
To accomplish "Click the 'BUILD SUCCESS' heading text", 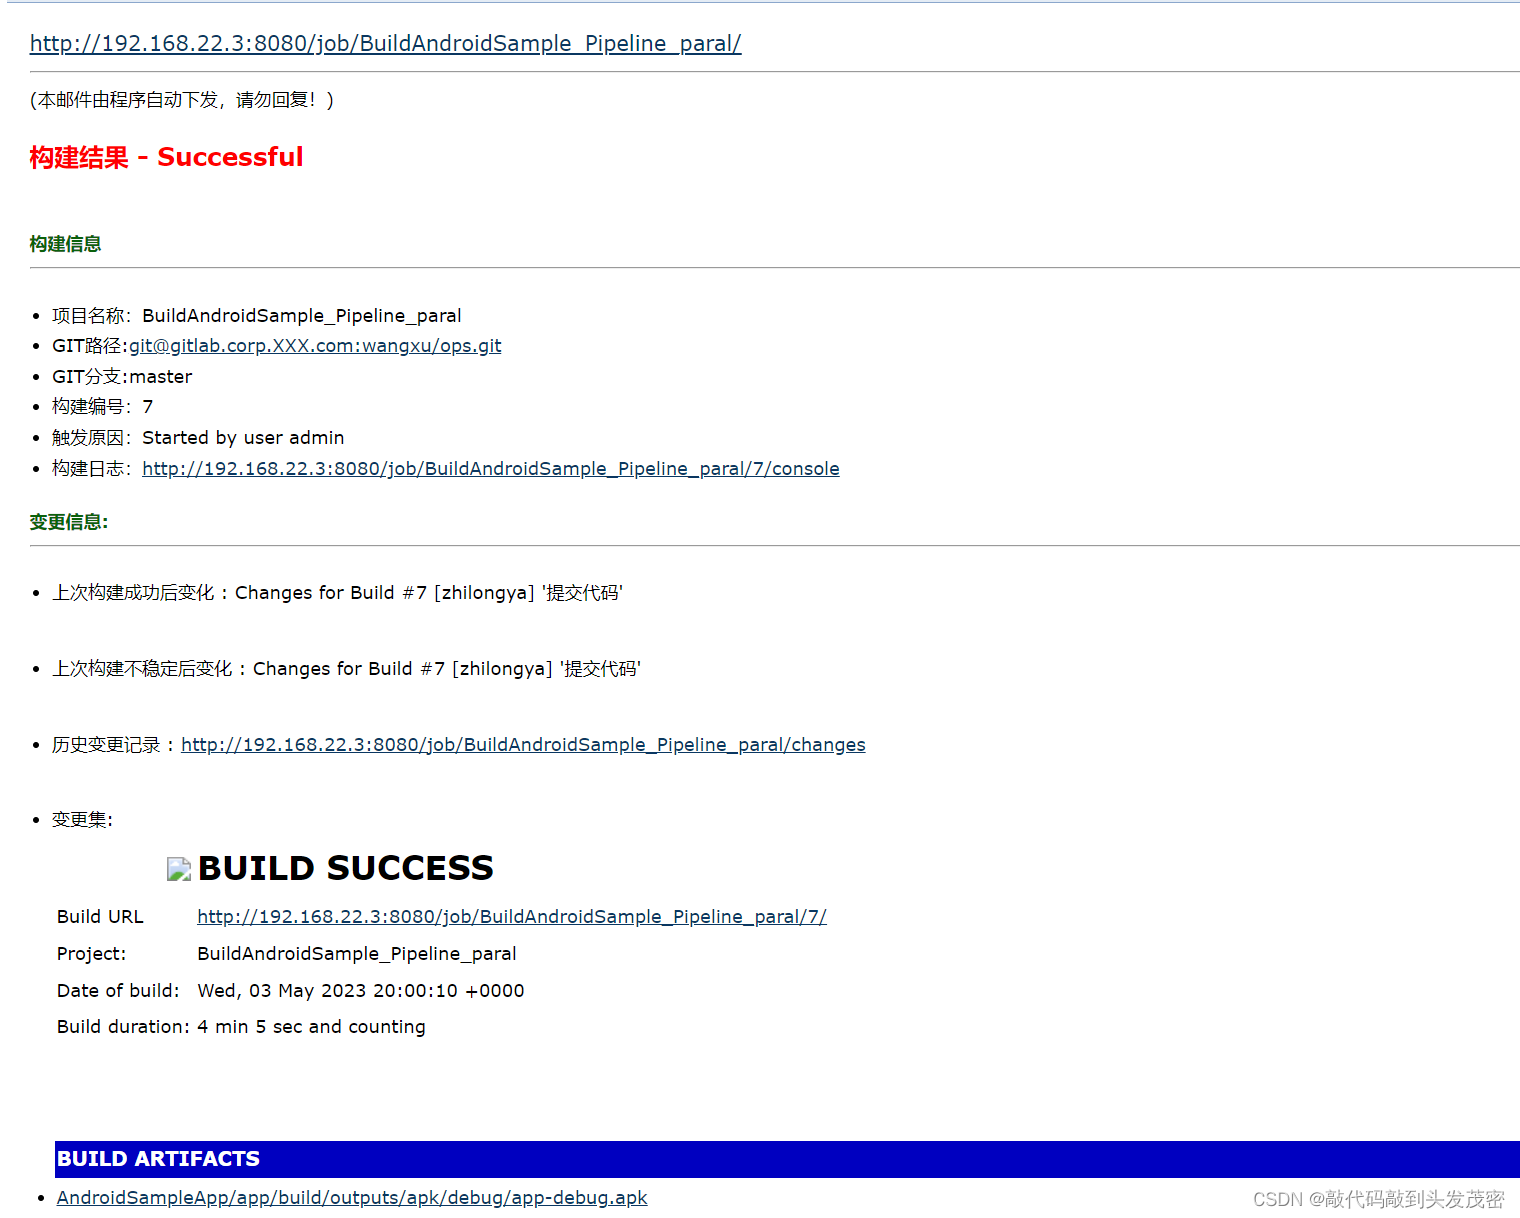I will [346, 868].
